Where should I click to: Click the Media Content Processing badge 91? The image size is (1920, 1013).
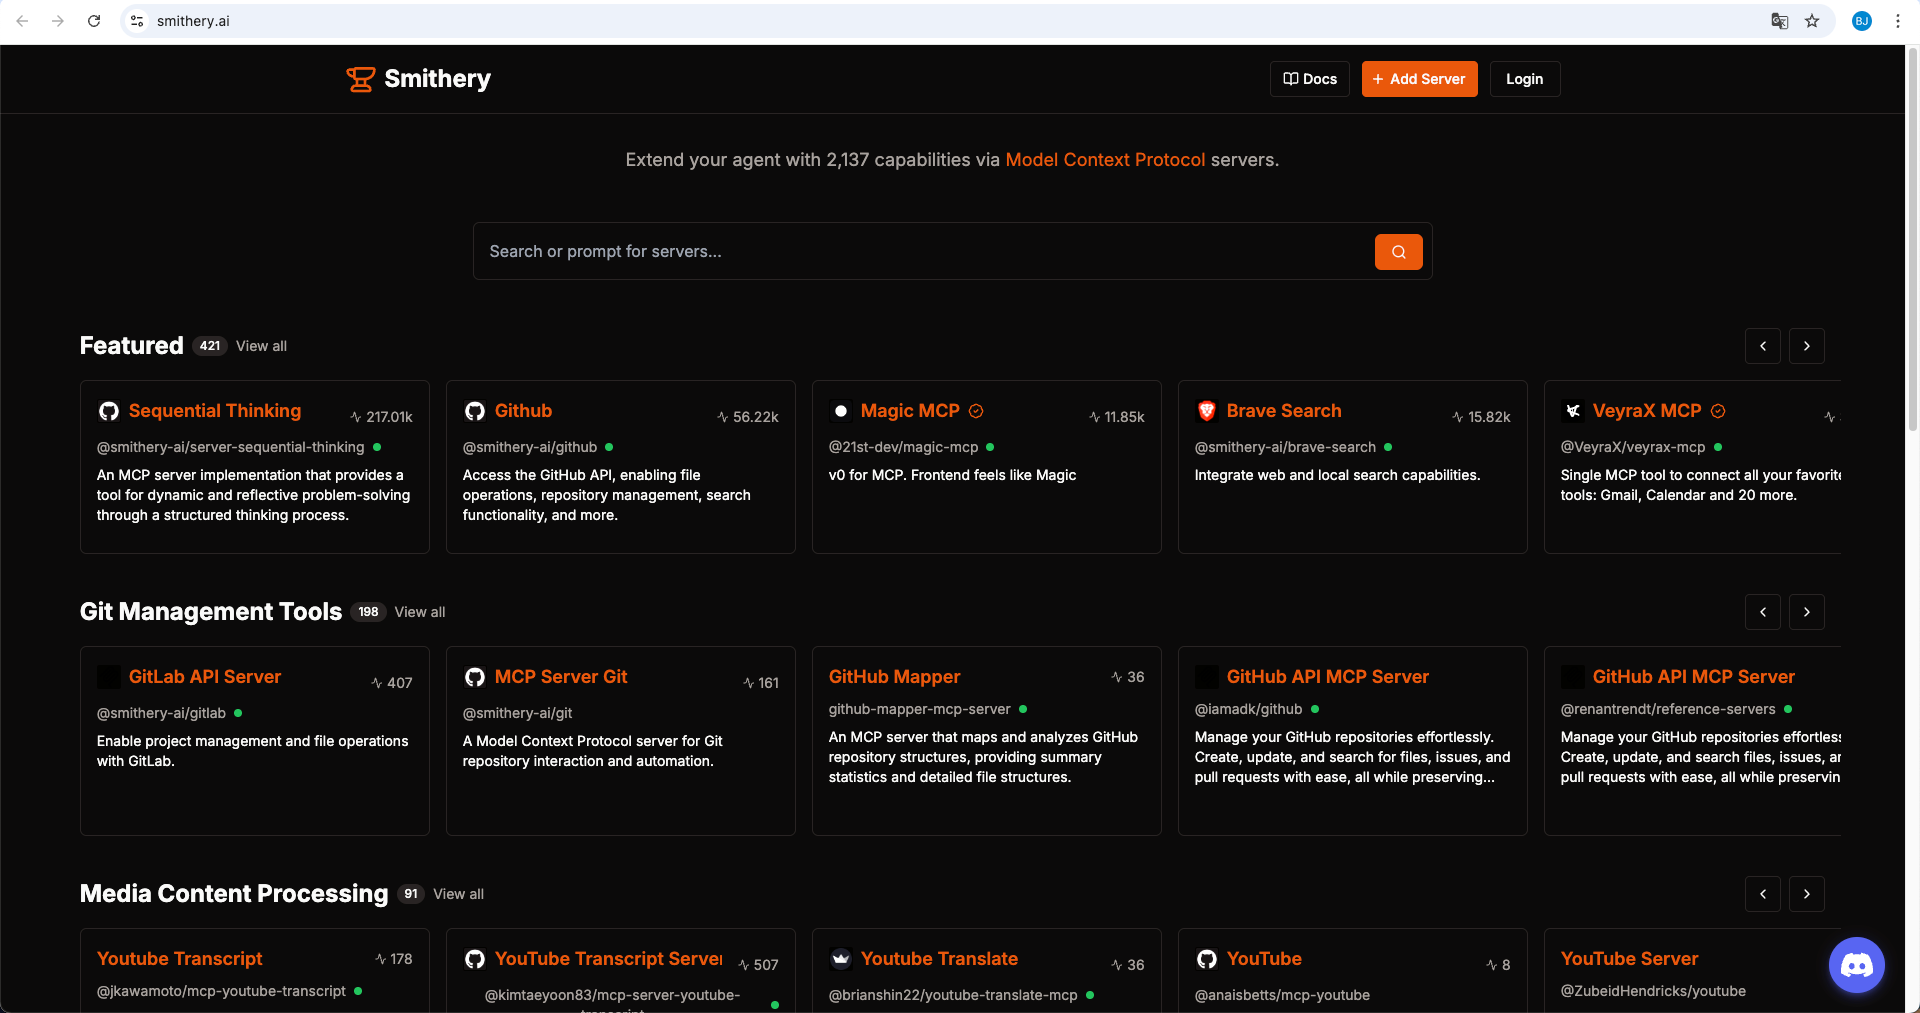point(411,894)
